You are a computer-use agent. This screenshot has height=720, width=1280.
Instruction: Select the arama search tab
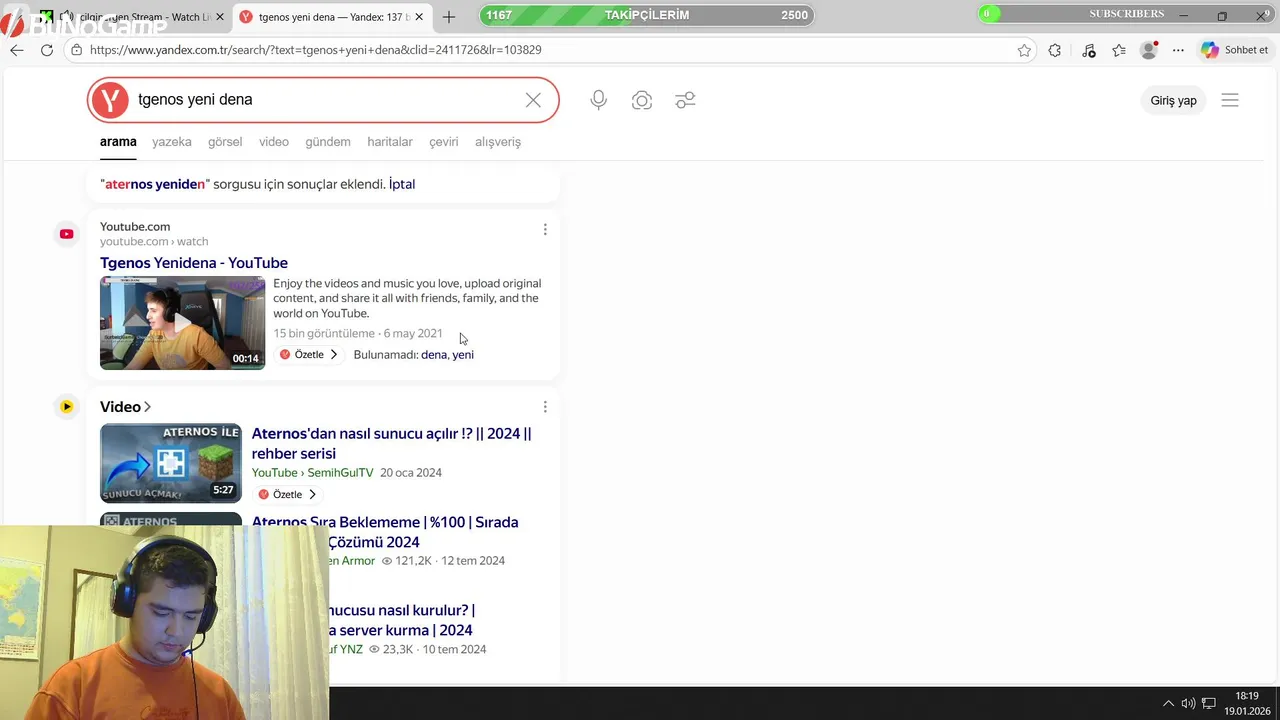[118, 142]
